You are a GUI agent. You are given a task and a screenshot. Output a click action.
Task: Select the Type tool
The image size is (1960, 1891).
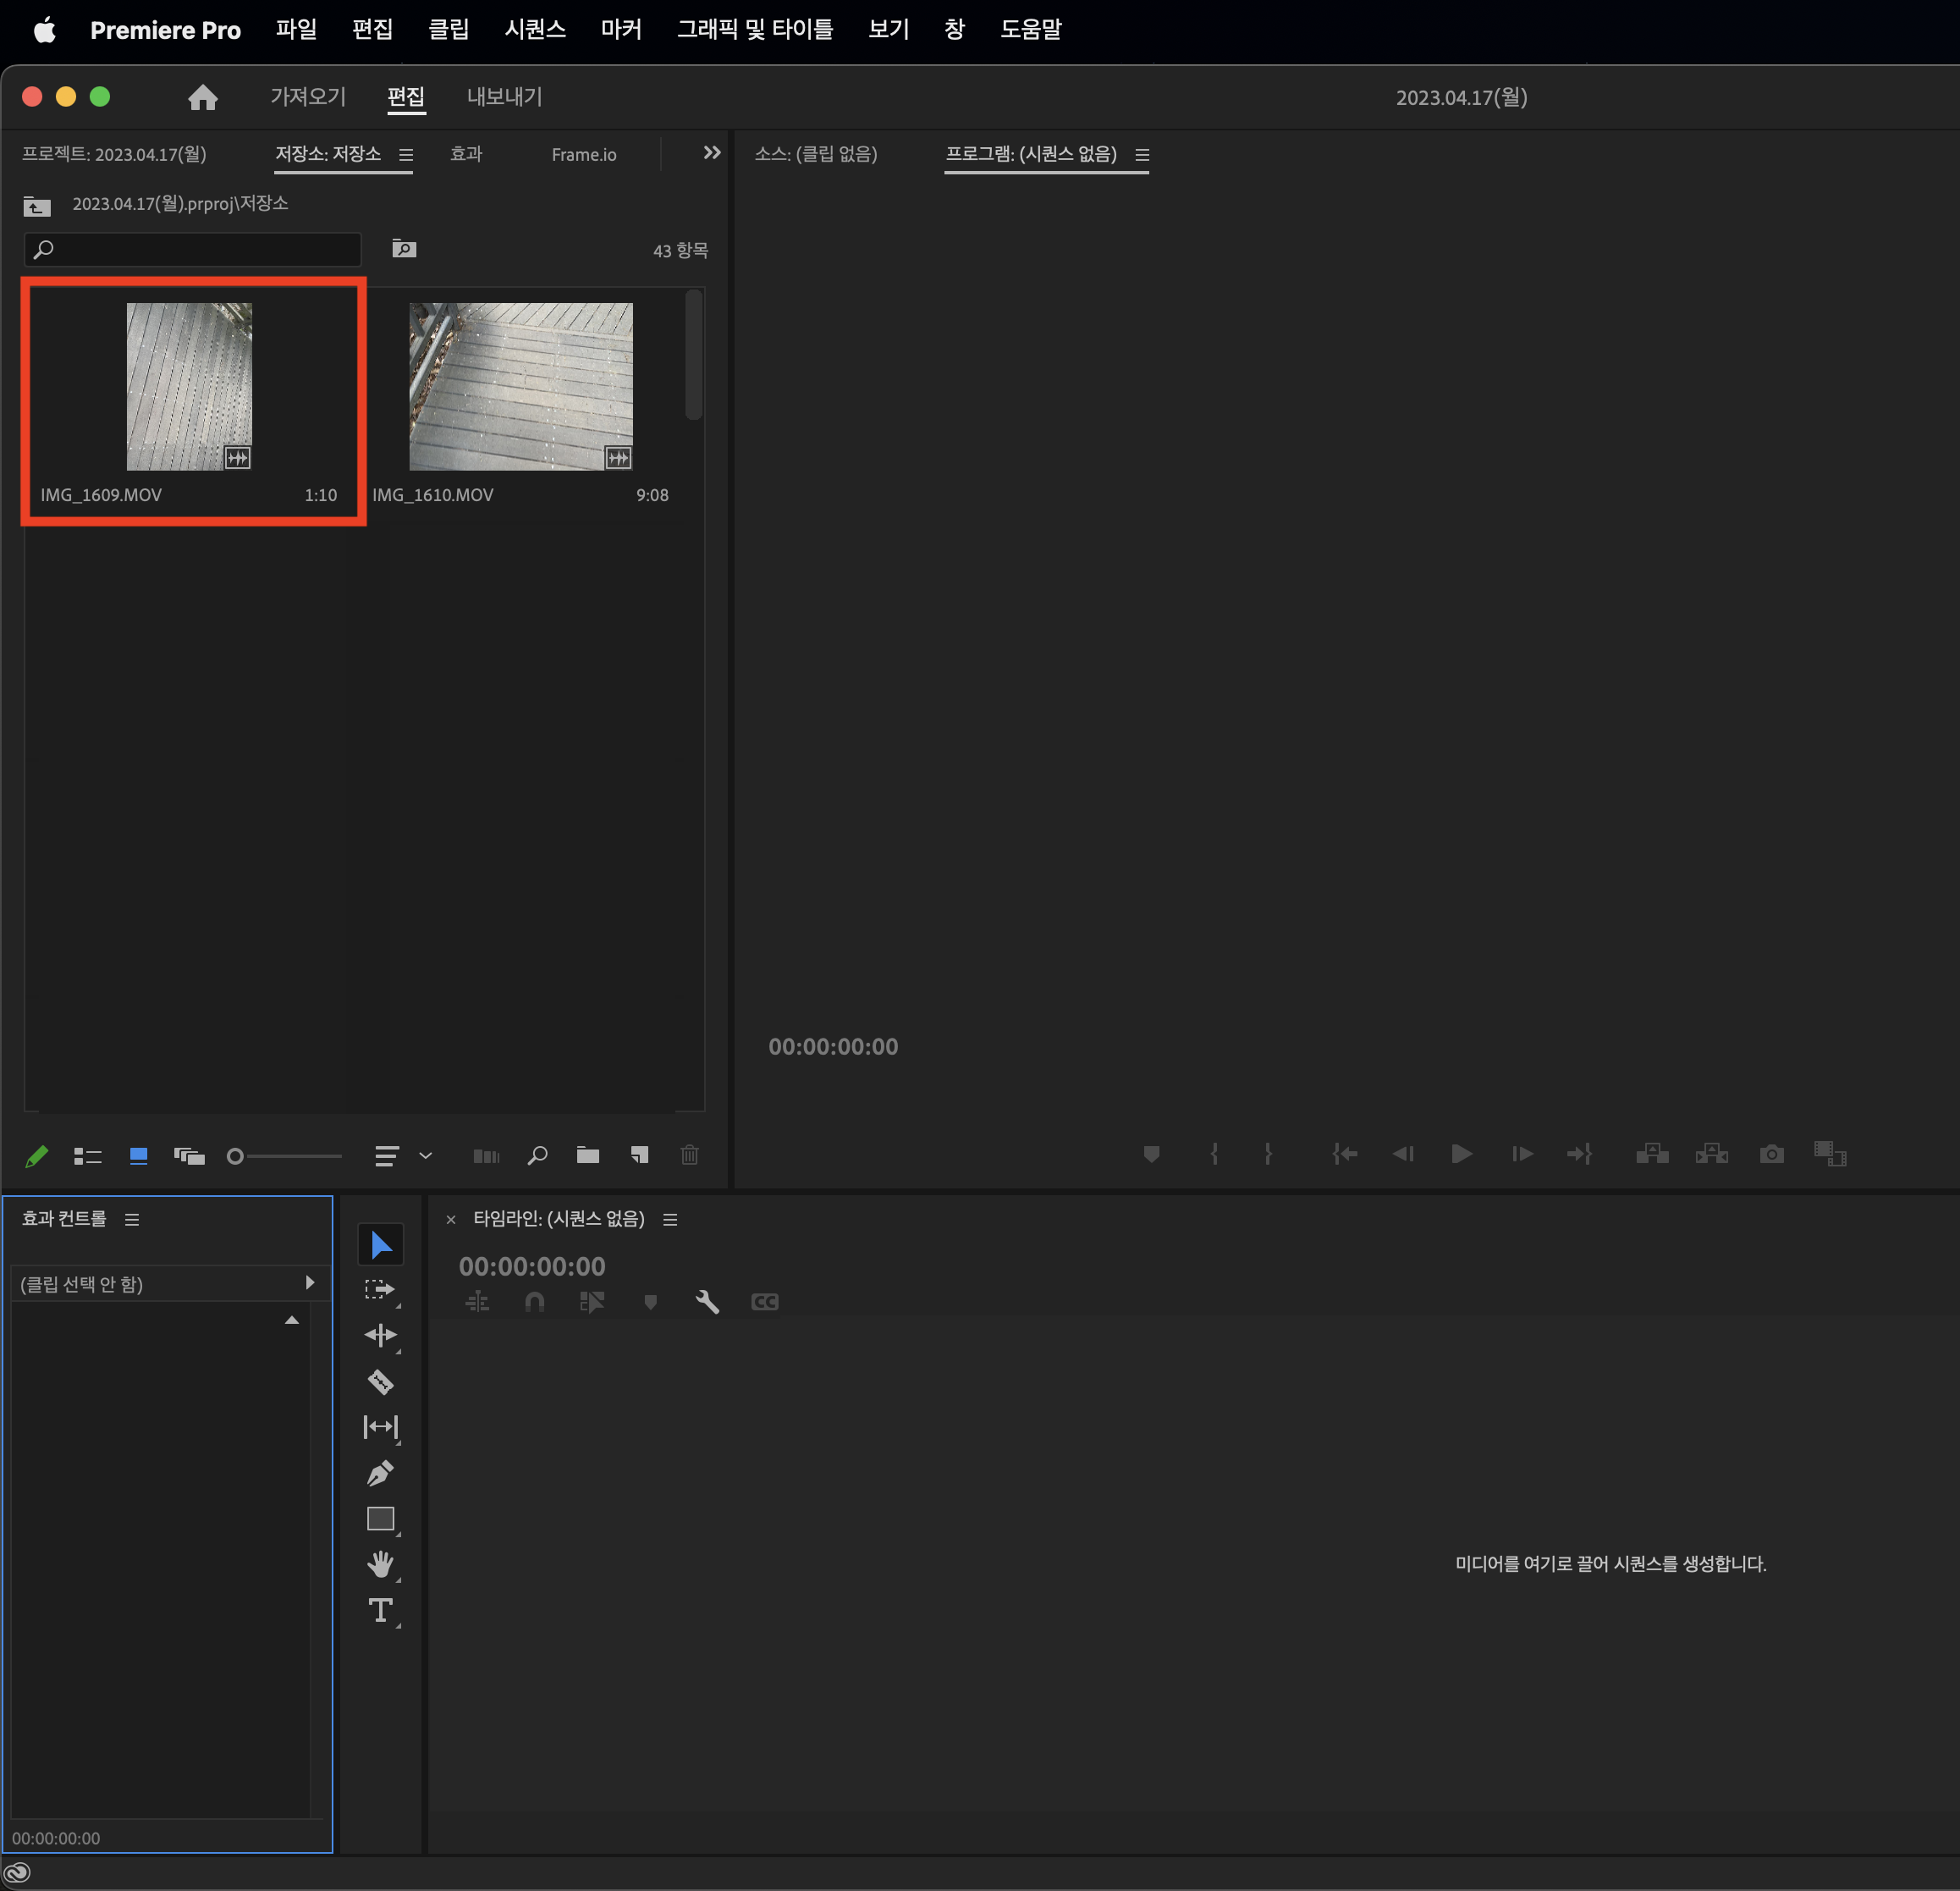pyautogui.click(x=380, y=1610)
